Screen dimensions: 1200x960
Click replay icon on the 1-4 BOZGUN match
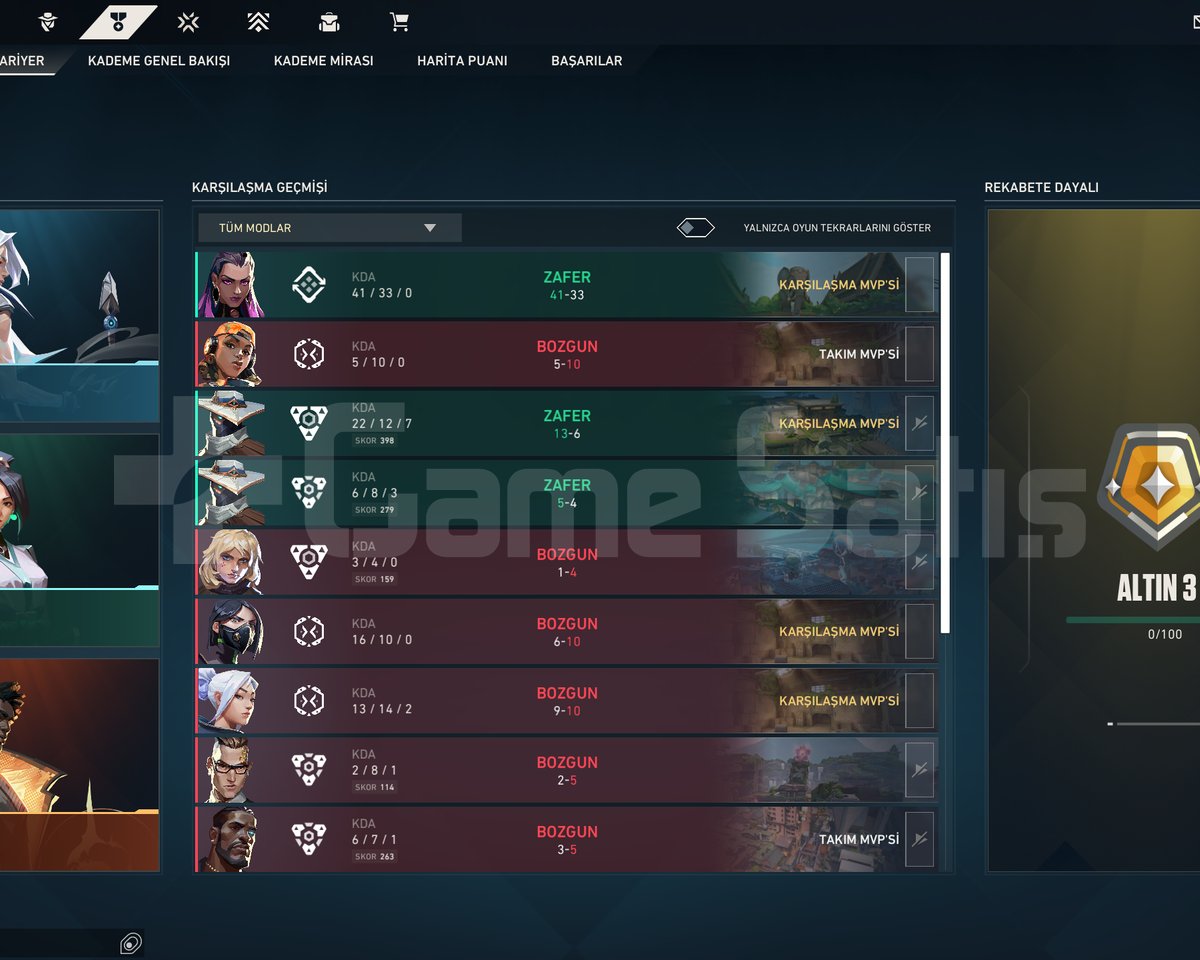click(x=919, y=562)
